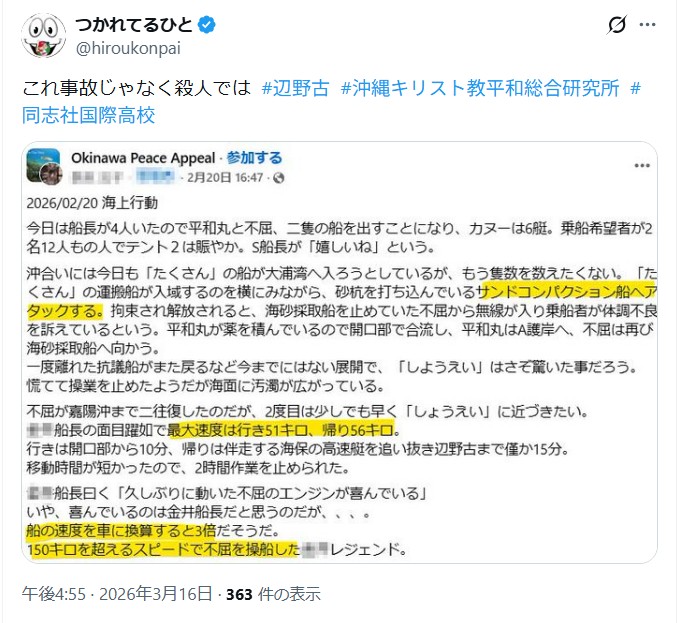The width and height of the screenshot is (678, 623).
Task: Open the 同志社国際高校 hashtag
Action: [89, 115]
